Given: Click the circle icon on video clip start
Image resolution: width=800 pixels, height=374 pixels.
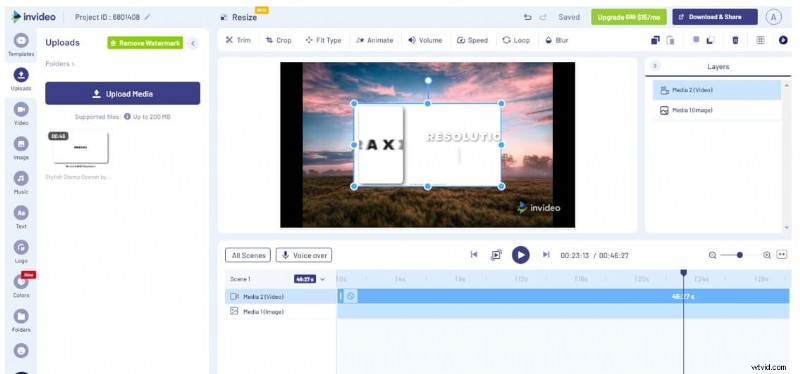Looking at the screenshot, I should pos(351,296).
